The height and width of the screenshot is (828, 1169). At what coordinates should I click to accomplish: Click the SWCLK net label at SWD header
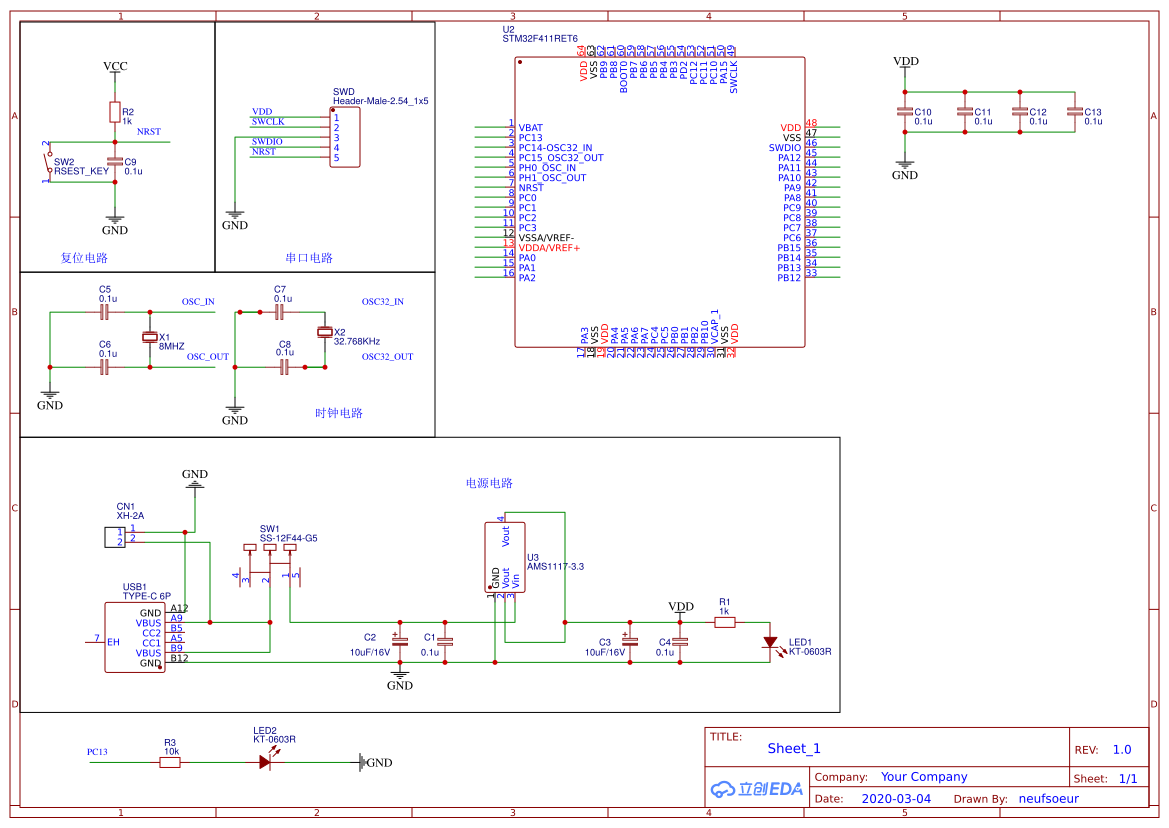tap(268, 121)
